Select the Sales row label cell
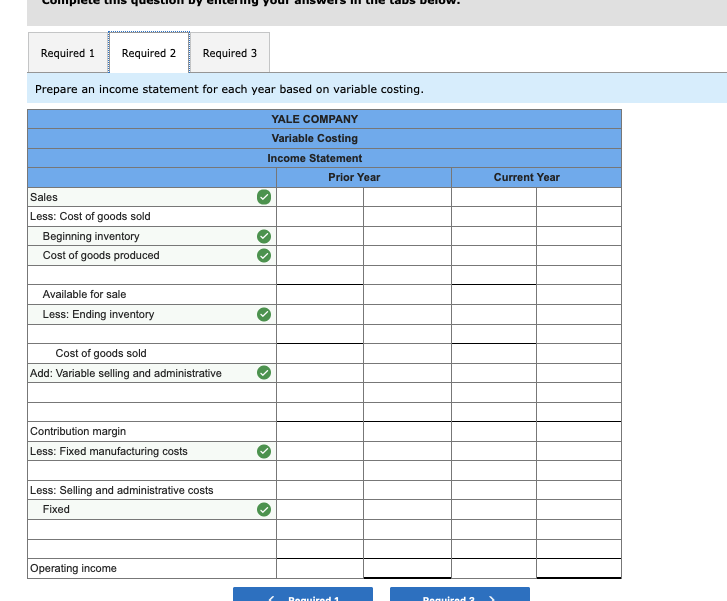The width and height of the screenshot is (727, 601). tap(152, 197)
